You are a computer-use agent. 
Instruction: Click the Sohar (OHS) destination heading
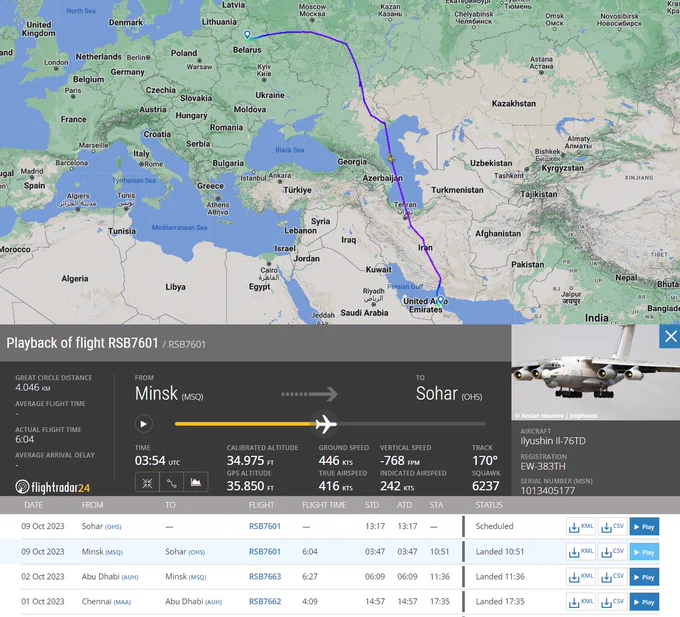pyautogui.click(x=449, y=394)
